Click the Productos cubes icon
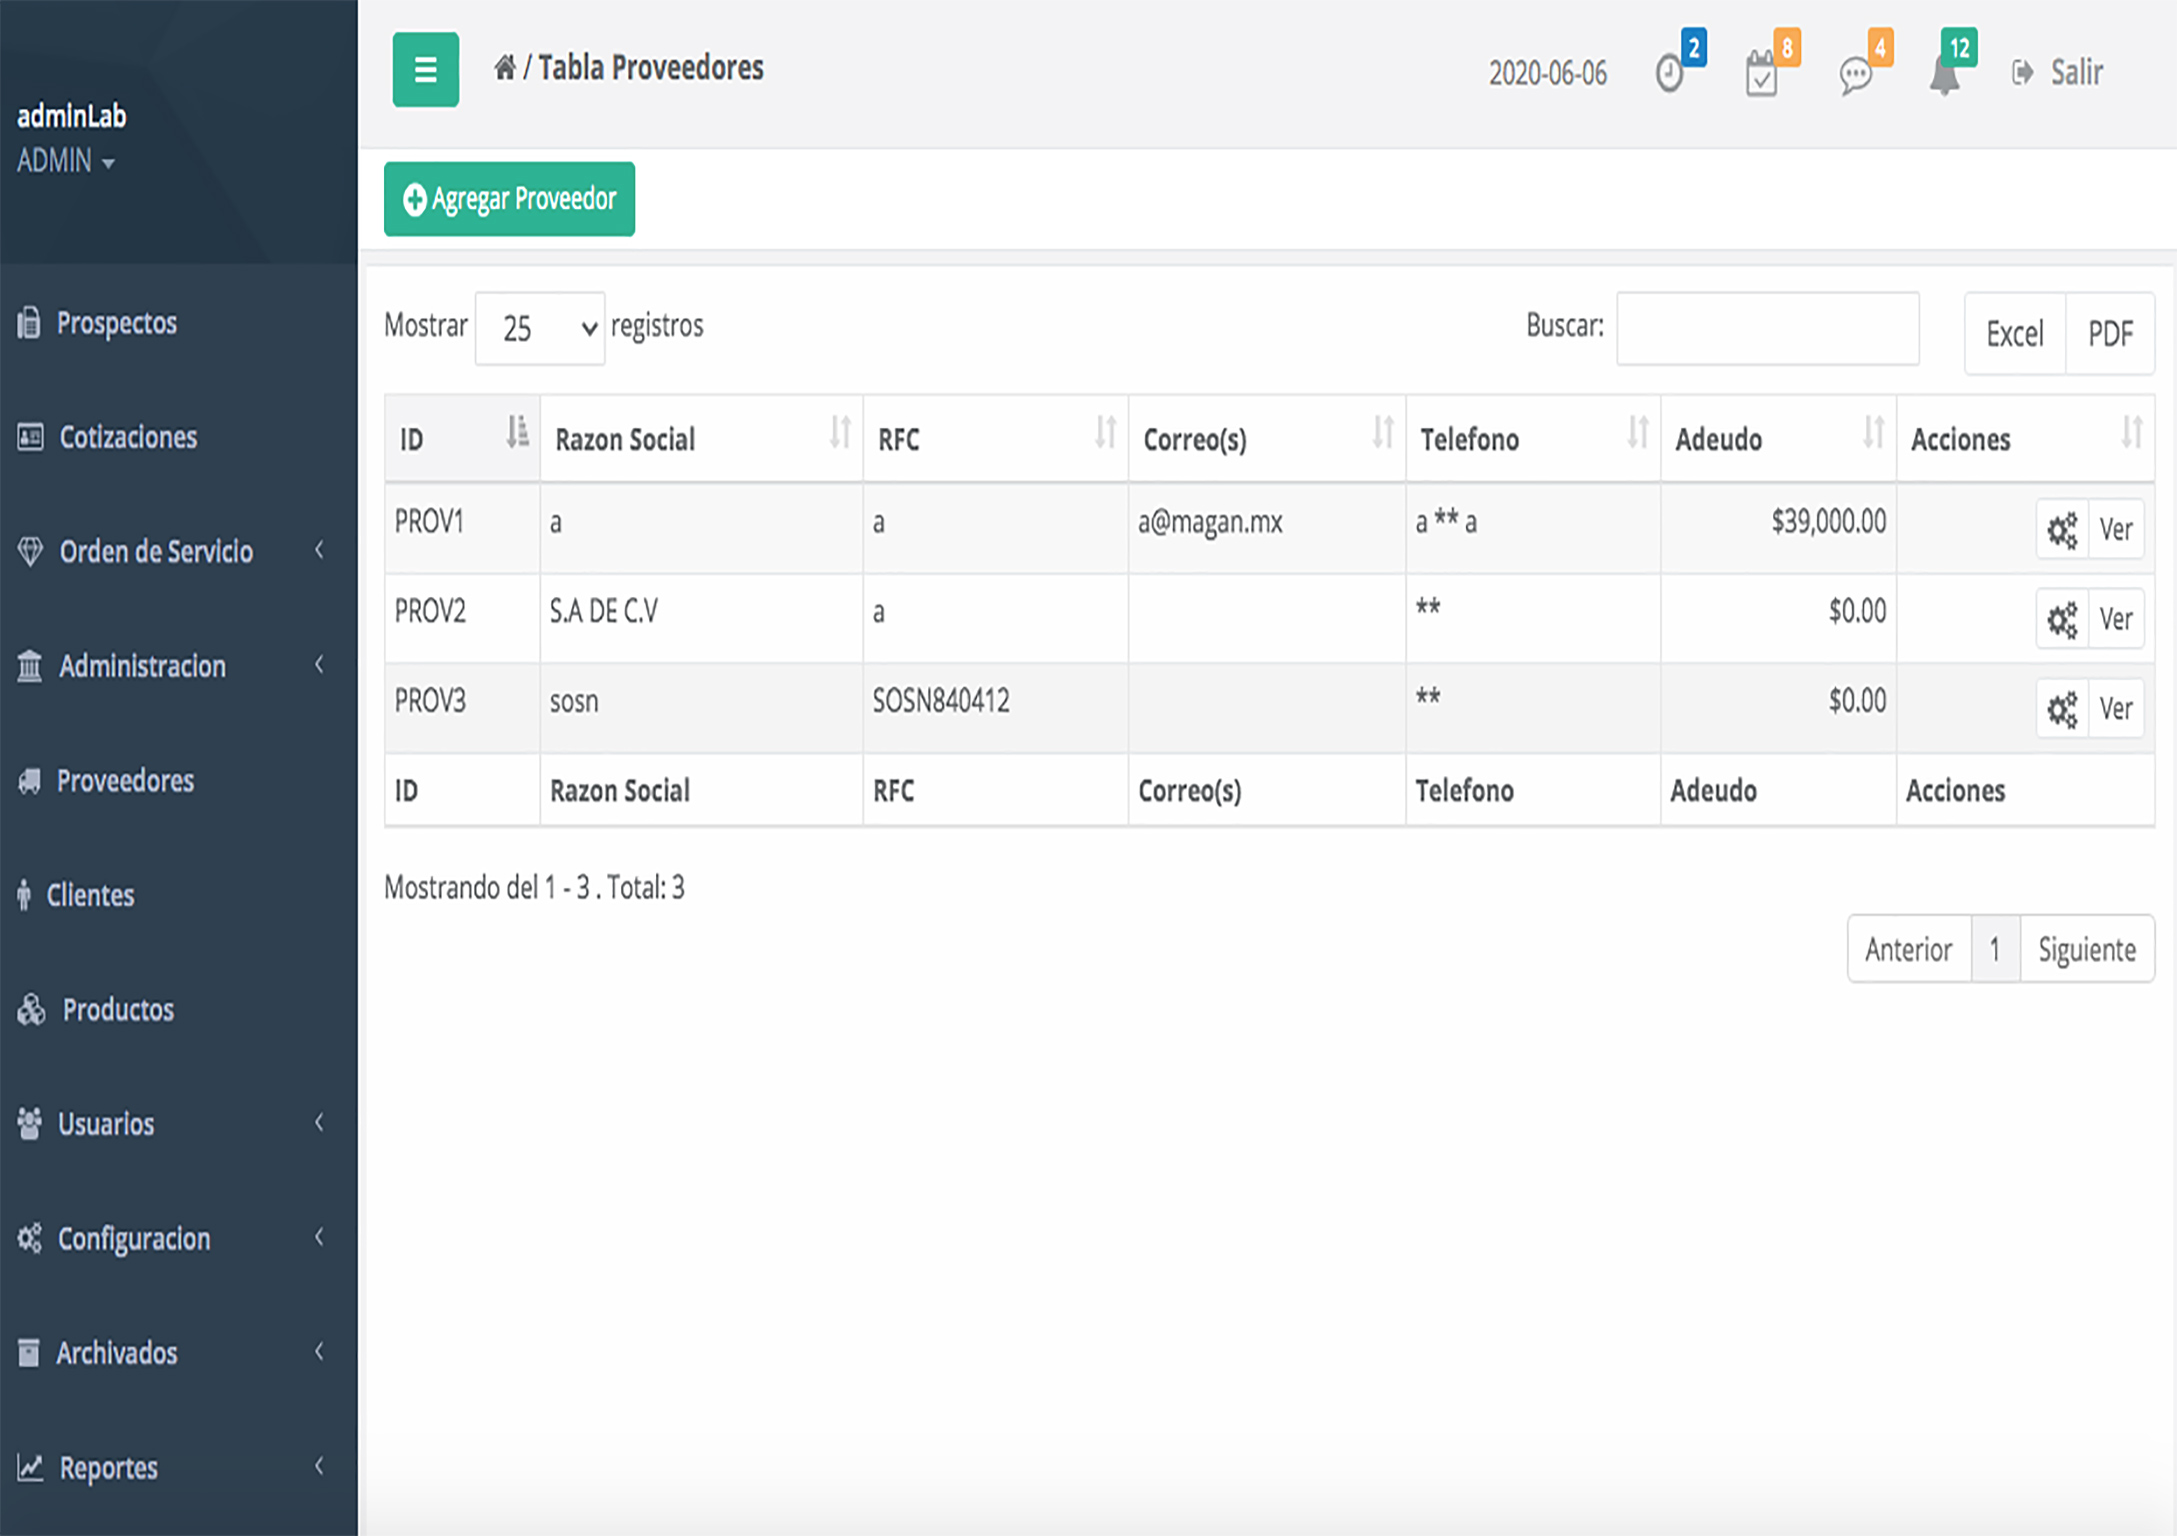 point(31,1009)
